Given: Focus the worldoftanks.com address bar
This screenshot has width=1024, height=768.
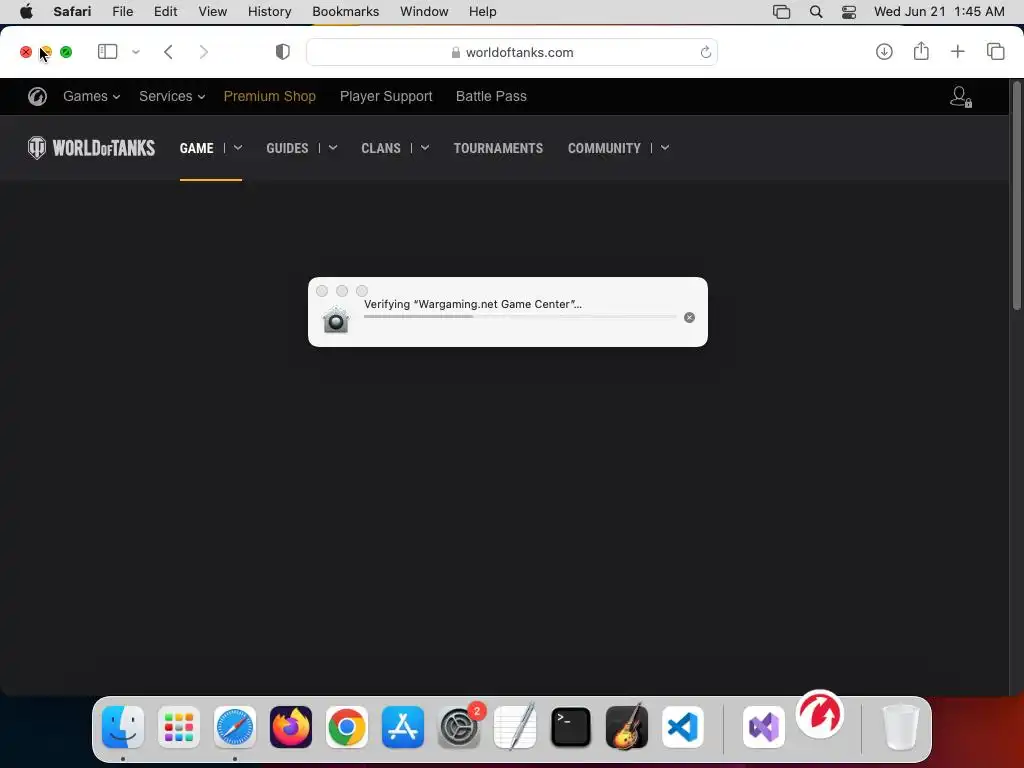Looking at the screenshot, I should [x=512, y=52].
